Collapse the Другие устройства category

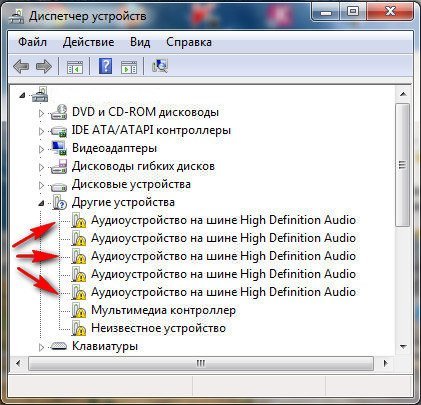tap(41, 203)
